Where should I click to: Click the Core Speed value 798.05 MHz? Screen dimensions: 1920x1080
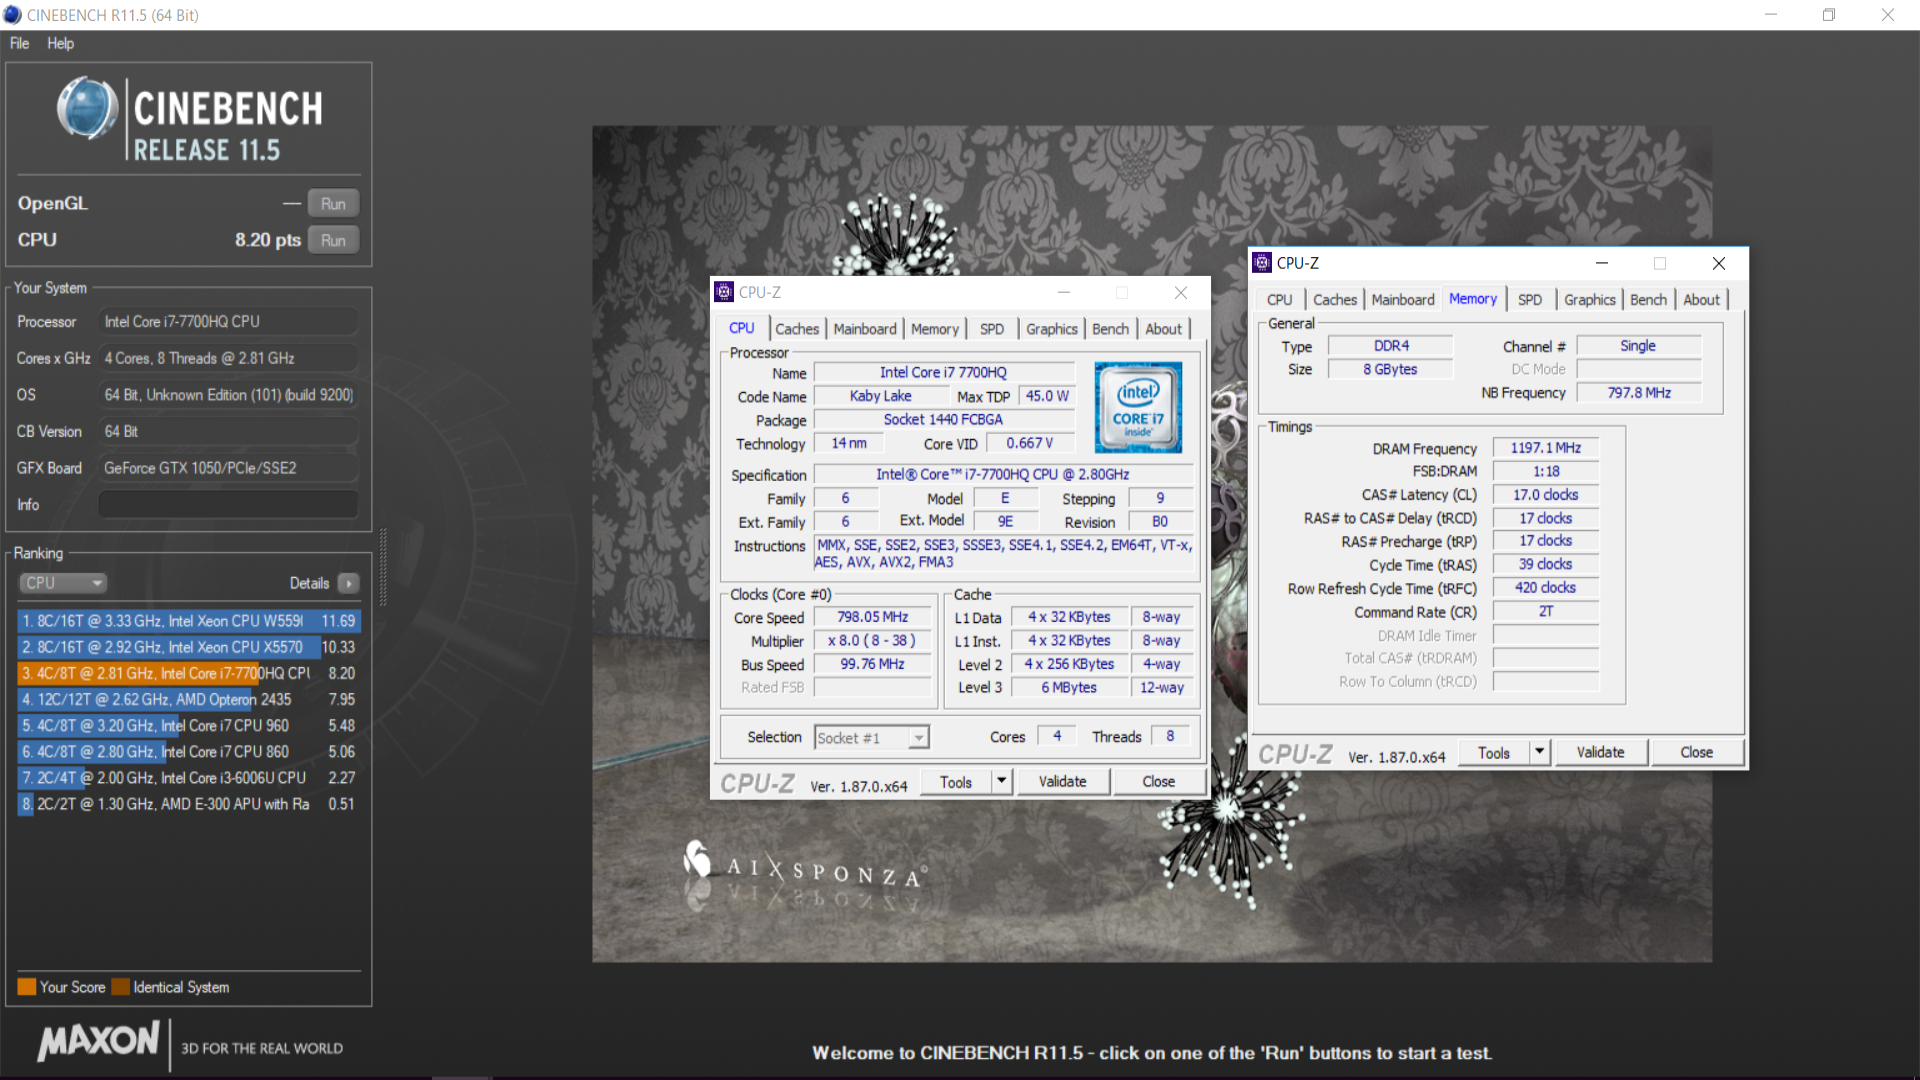[873, 618]
